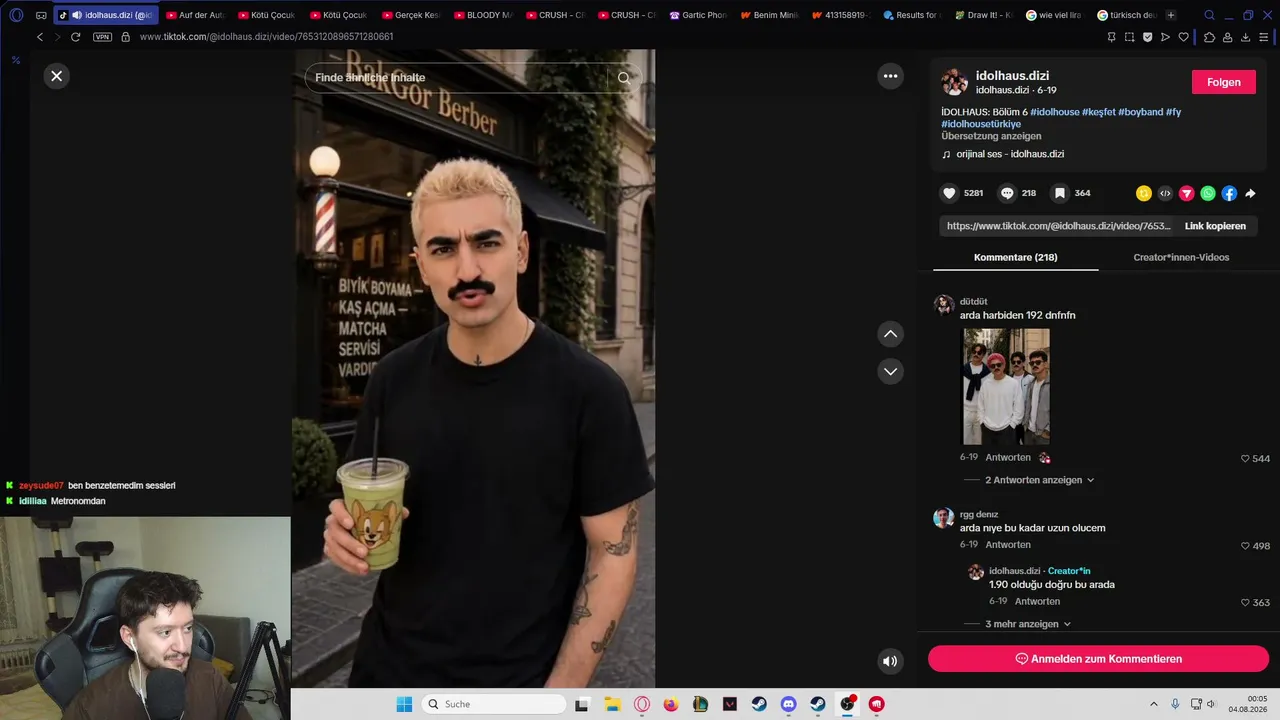Click the embed code icon
The width and height of the screenshot is (1280, 720).
point(1165,193)
